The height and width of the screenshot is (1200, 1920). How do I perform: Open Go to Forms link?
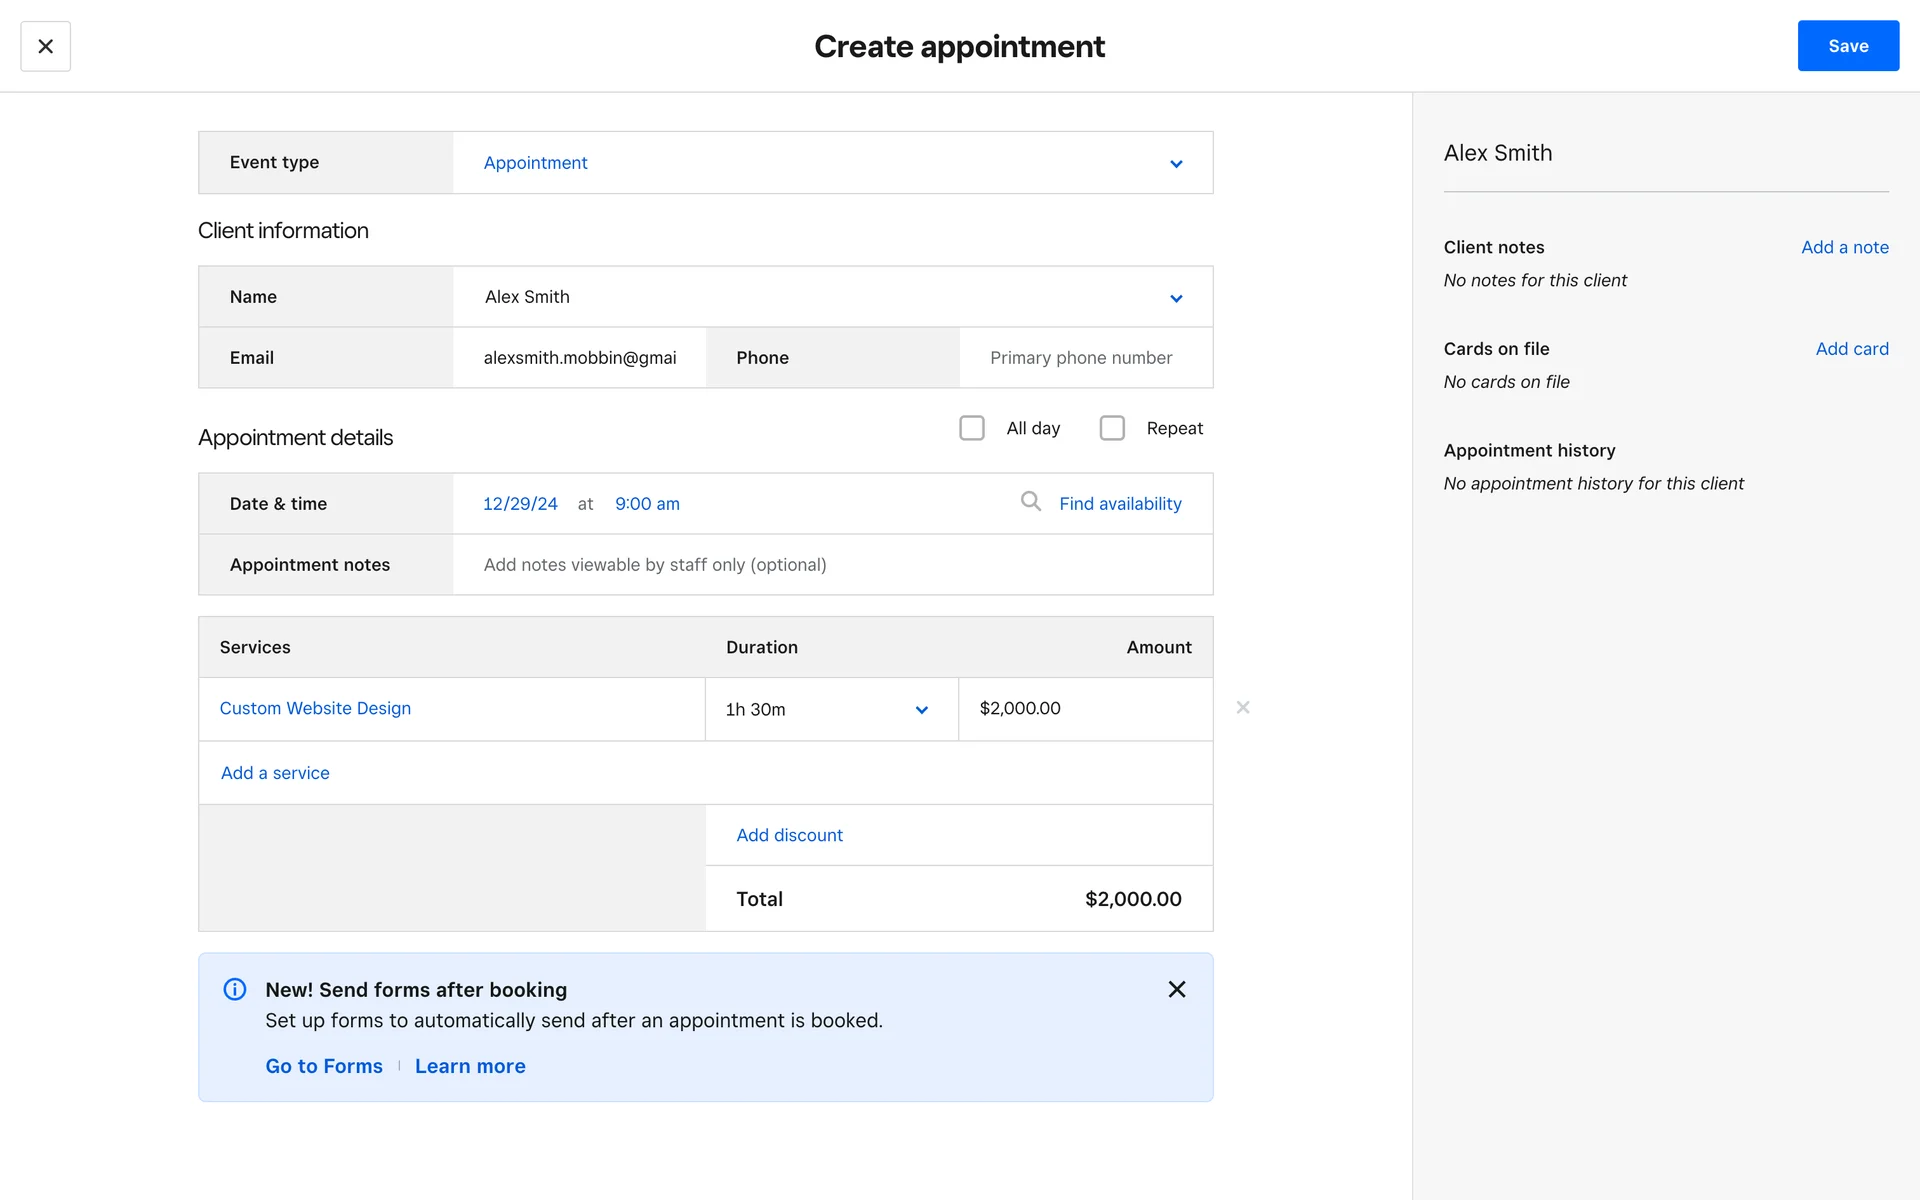324,1066
